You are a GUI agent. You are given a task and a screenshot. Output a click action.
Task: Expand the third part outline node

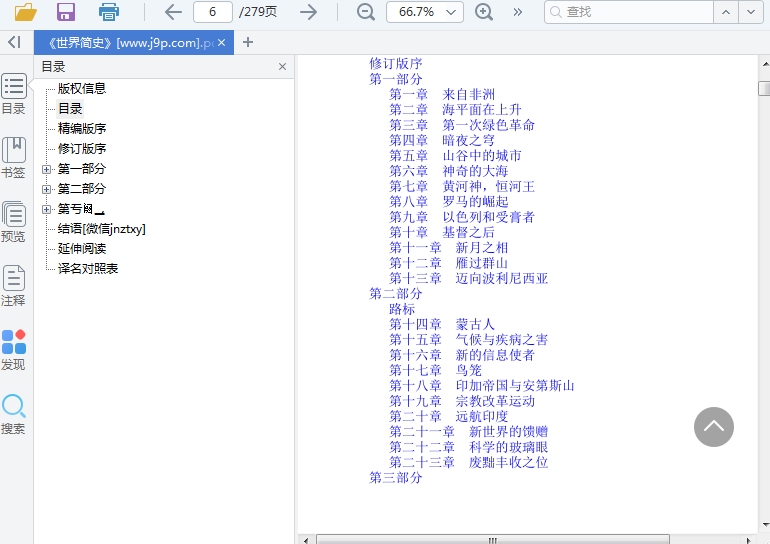pos(46,210)
